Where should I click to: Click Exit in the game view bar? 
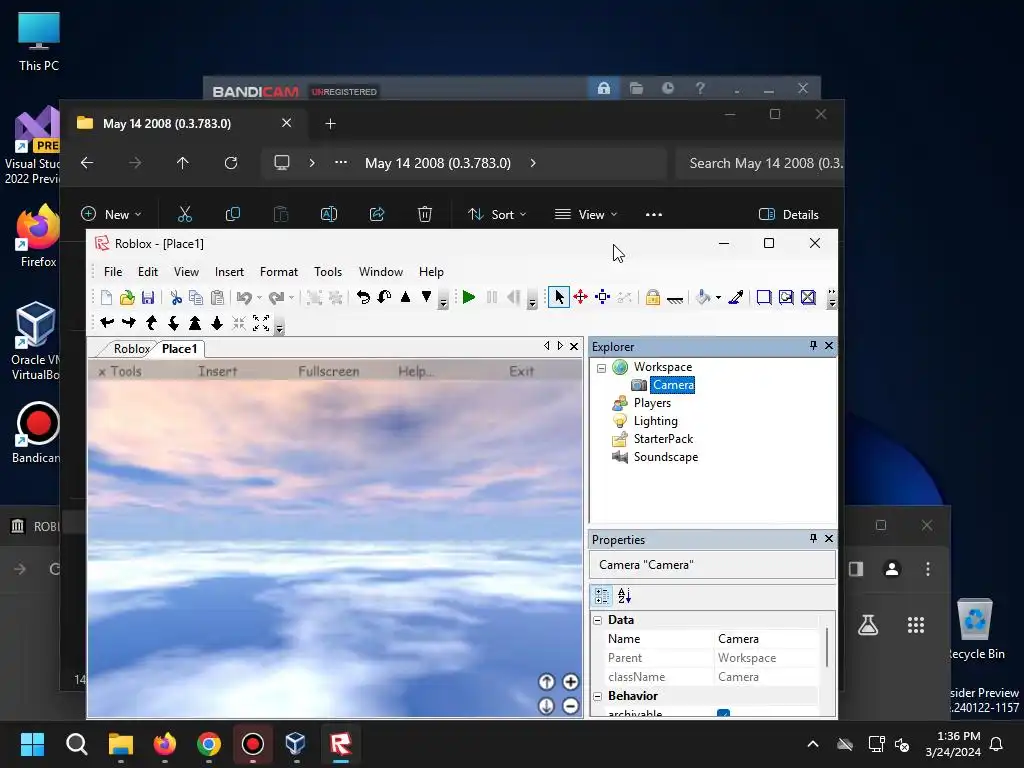click(521, 372)
